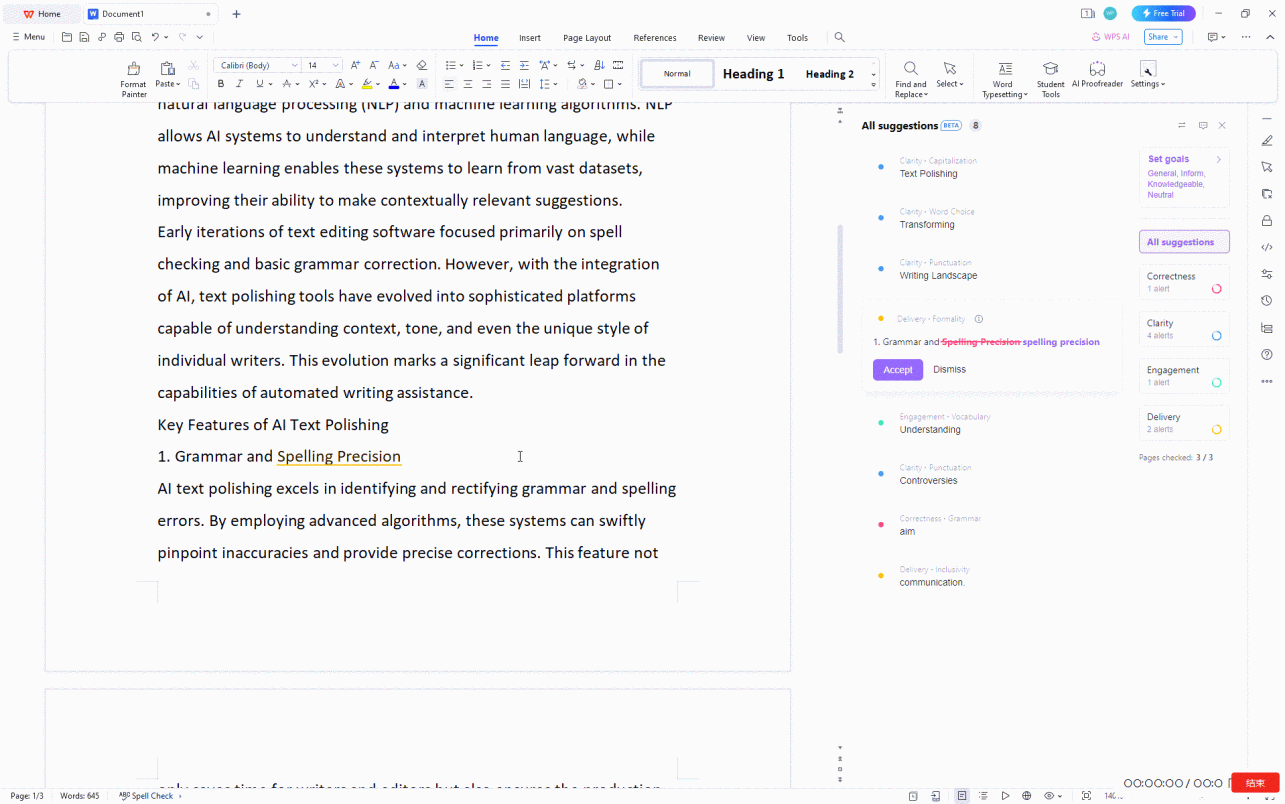Apply the Heading 1 style
The height and width of the screenshot is (804, 1285).
(x=754, y=74)
